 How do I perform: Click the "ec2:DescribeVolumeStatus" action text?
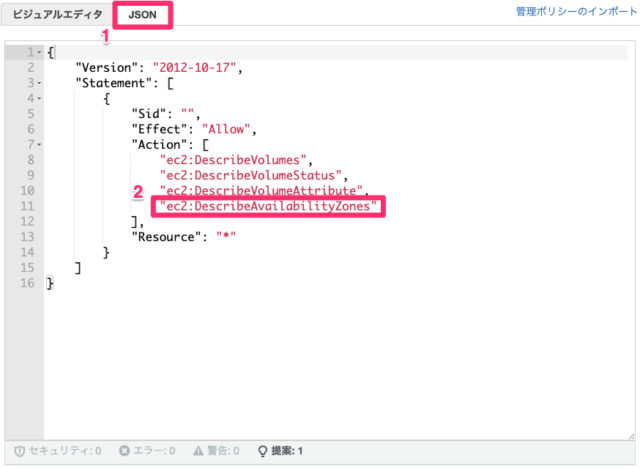coord(251,176)
